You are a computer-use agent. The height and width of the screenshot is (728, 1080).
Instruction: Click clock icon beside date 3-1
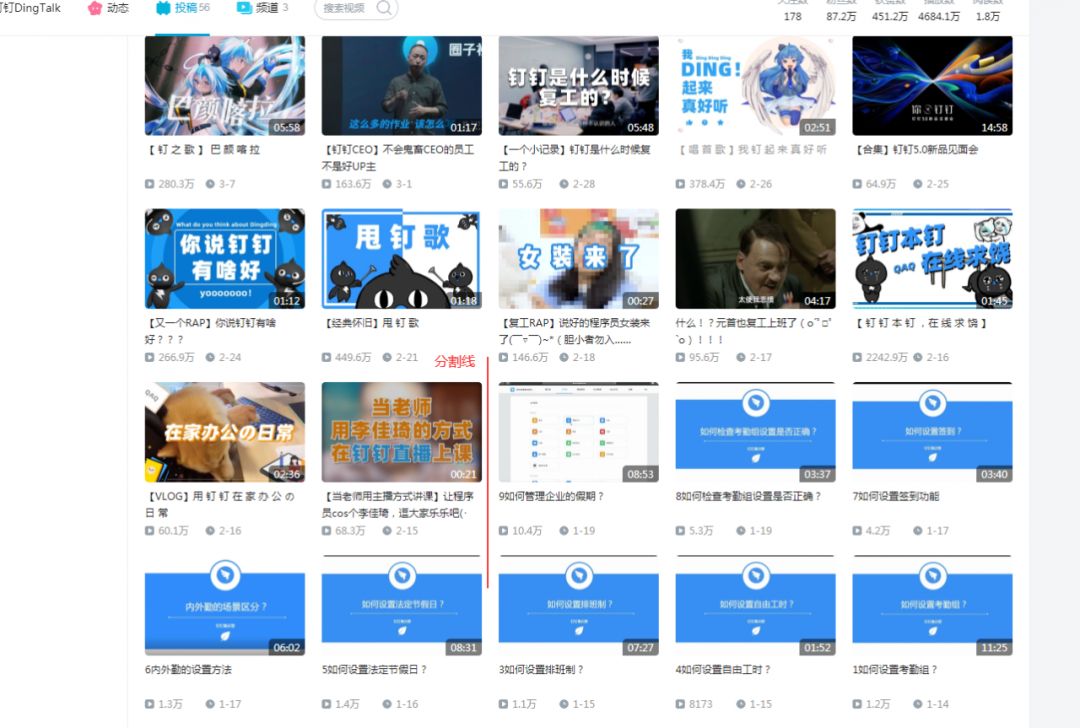click(387, 184)
